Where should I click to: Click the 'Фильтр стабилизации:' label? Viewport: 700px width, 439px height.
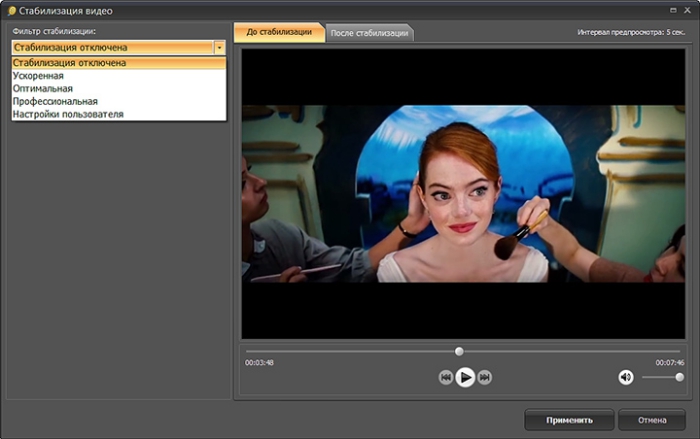(54, 31)
